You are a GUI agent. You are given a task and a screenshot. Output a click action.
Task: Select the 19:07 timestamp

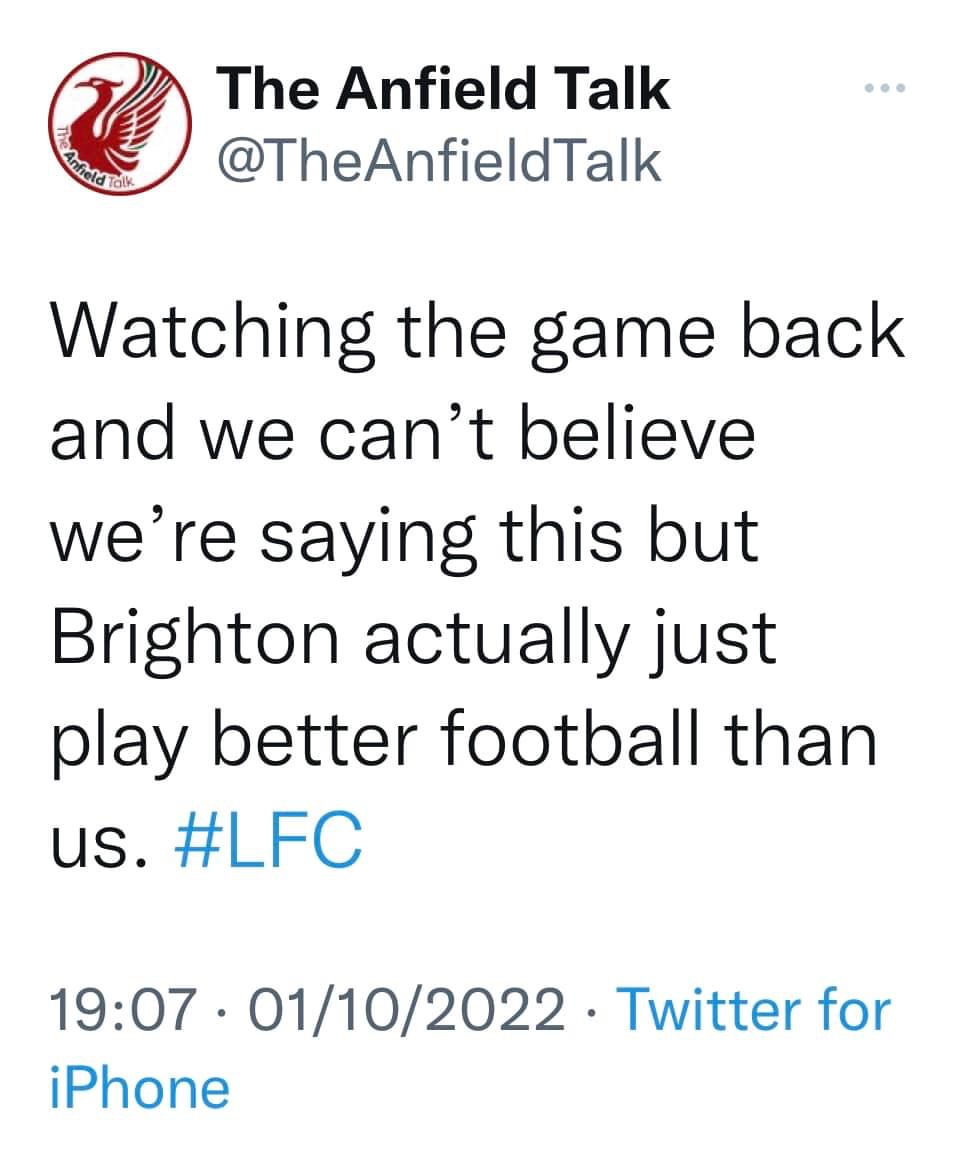click(124, 1010)
